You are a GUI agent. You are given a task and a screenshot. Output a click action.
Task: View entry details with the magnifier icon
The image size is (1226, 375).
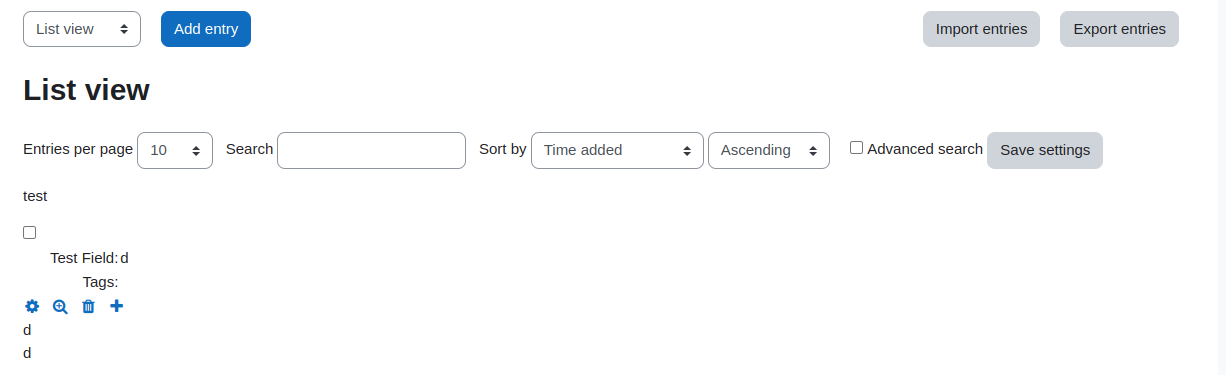(x=60, y=306)
